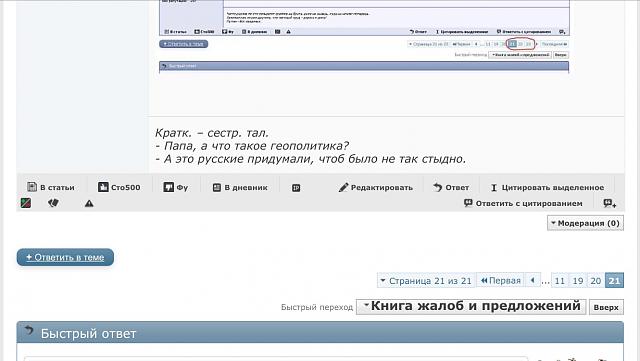Edit the post via 'Редактировать'
Screen dimensions: 640x361
pyautogui.click(x=376, y=187)
